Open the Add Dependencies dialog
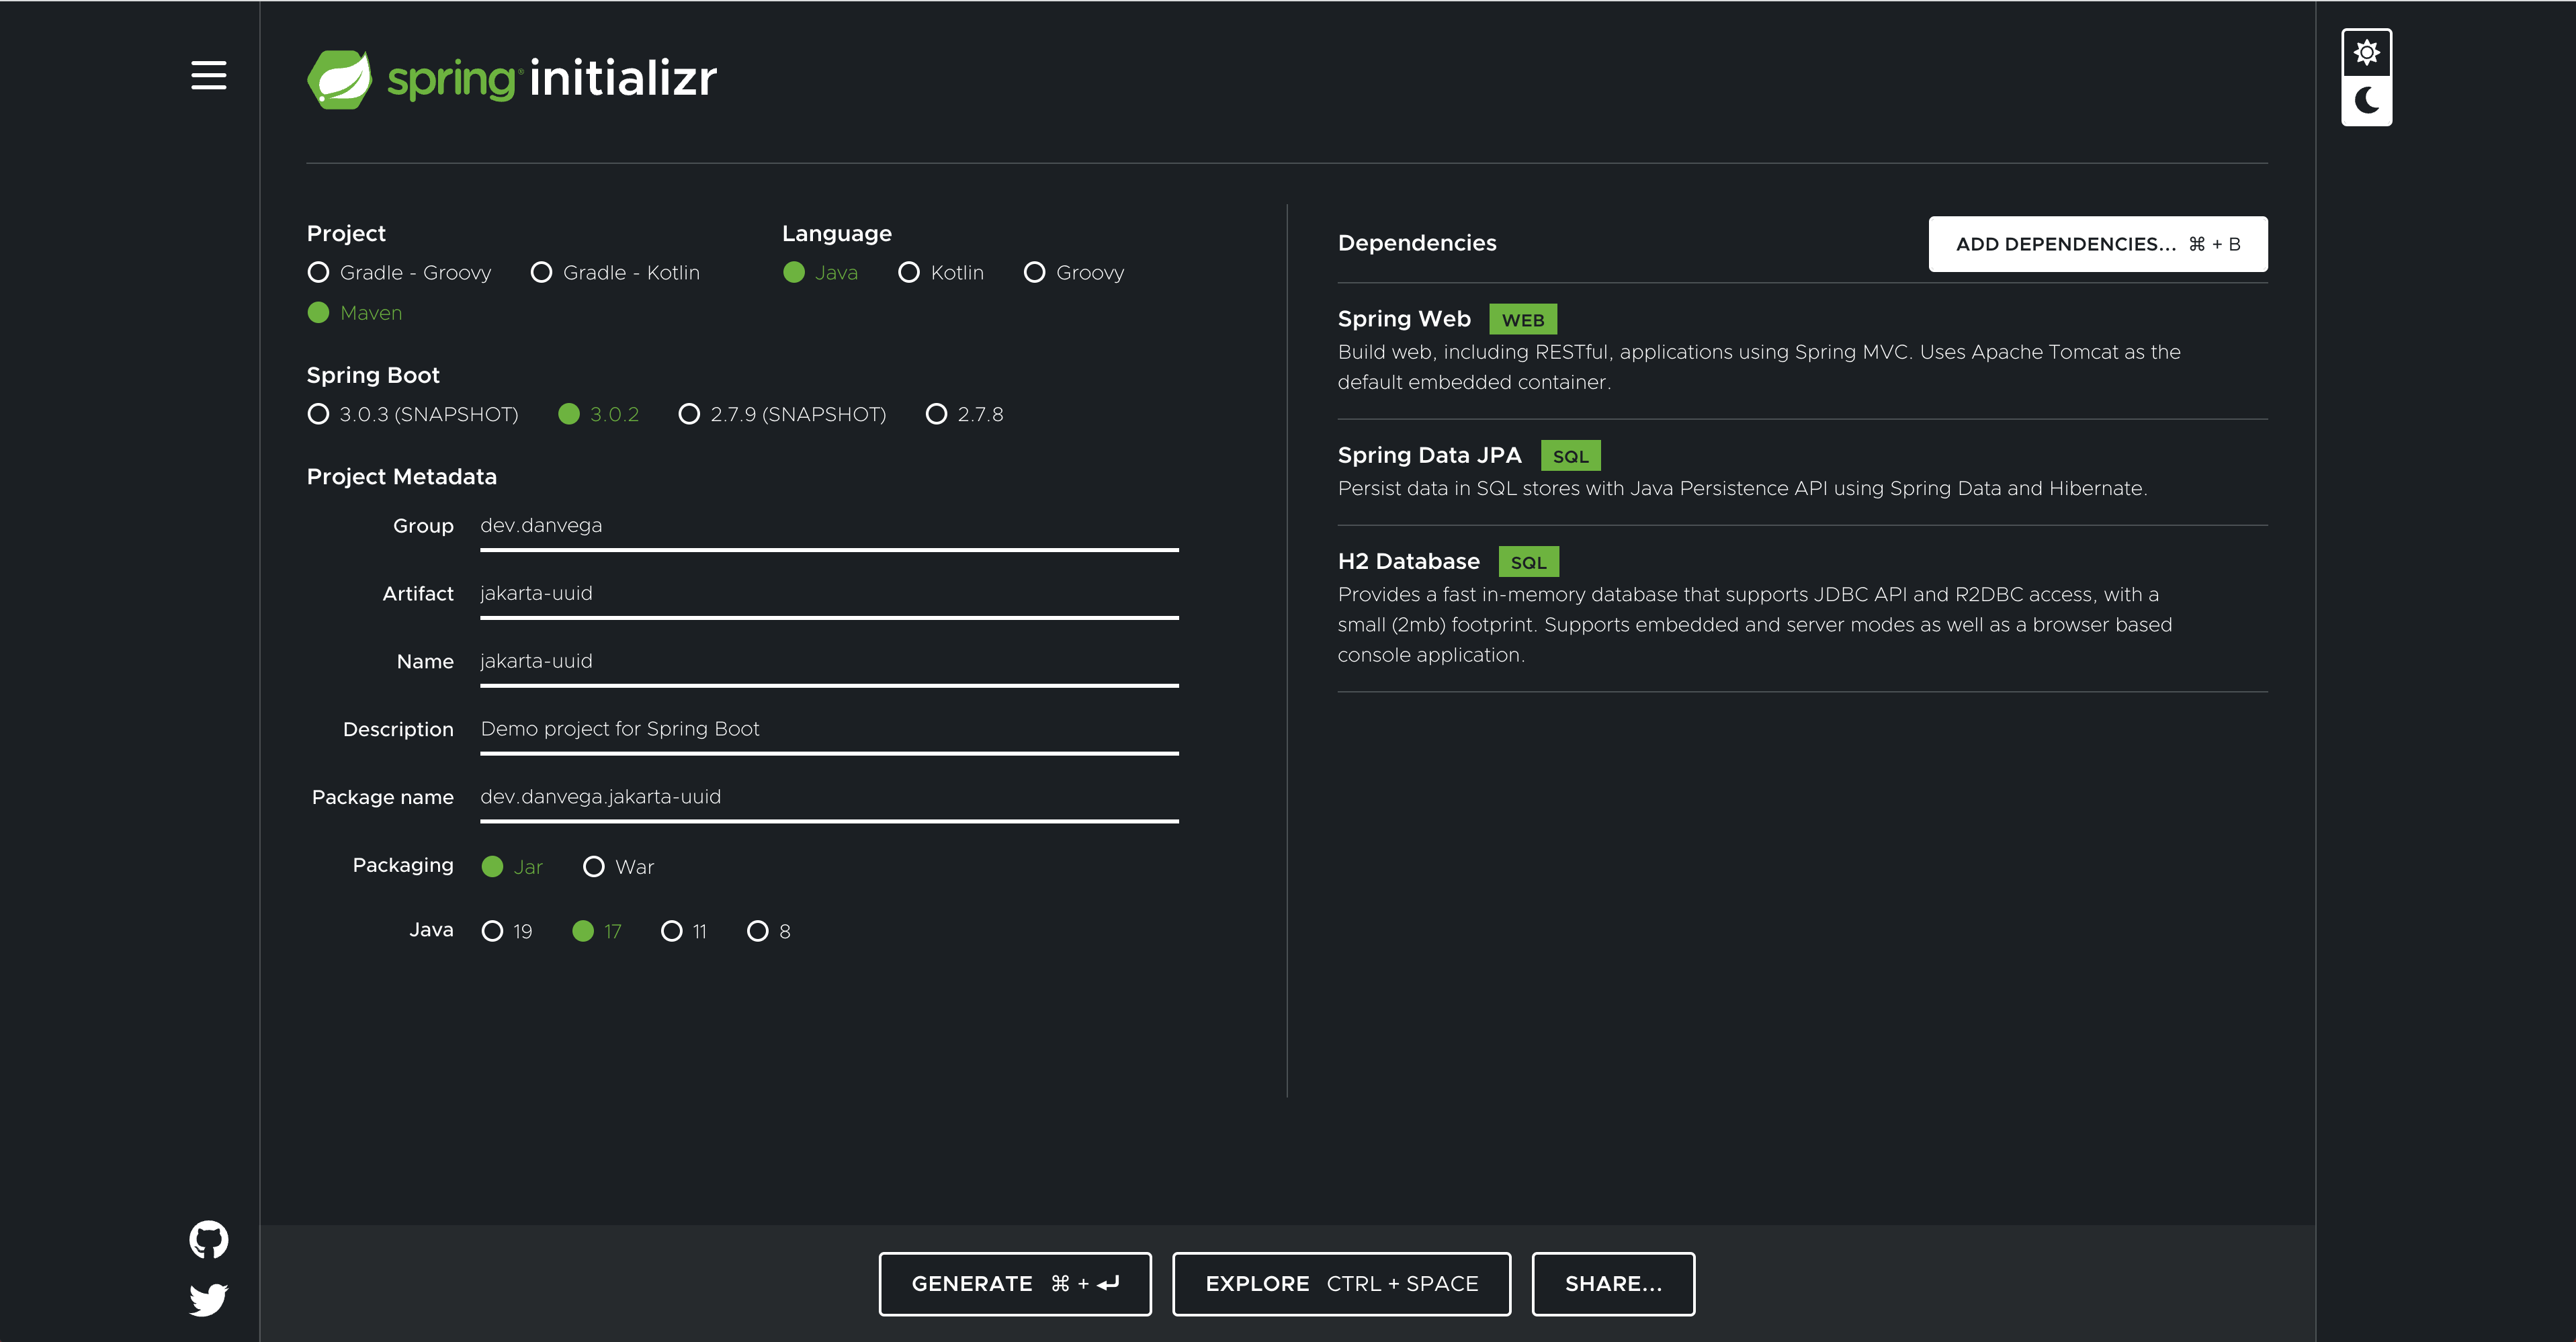The width and height of the screenshot is (2576, 1342). pyautogui.click(x=2097, y=243)
